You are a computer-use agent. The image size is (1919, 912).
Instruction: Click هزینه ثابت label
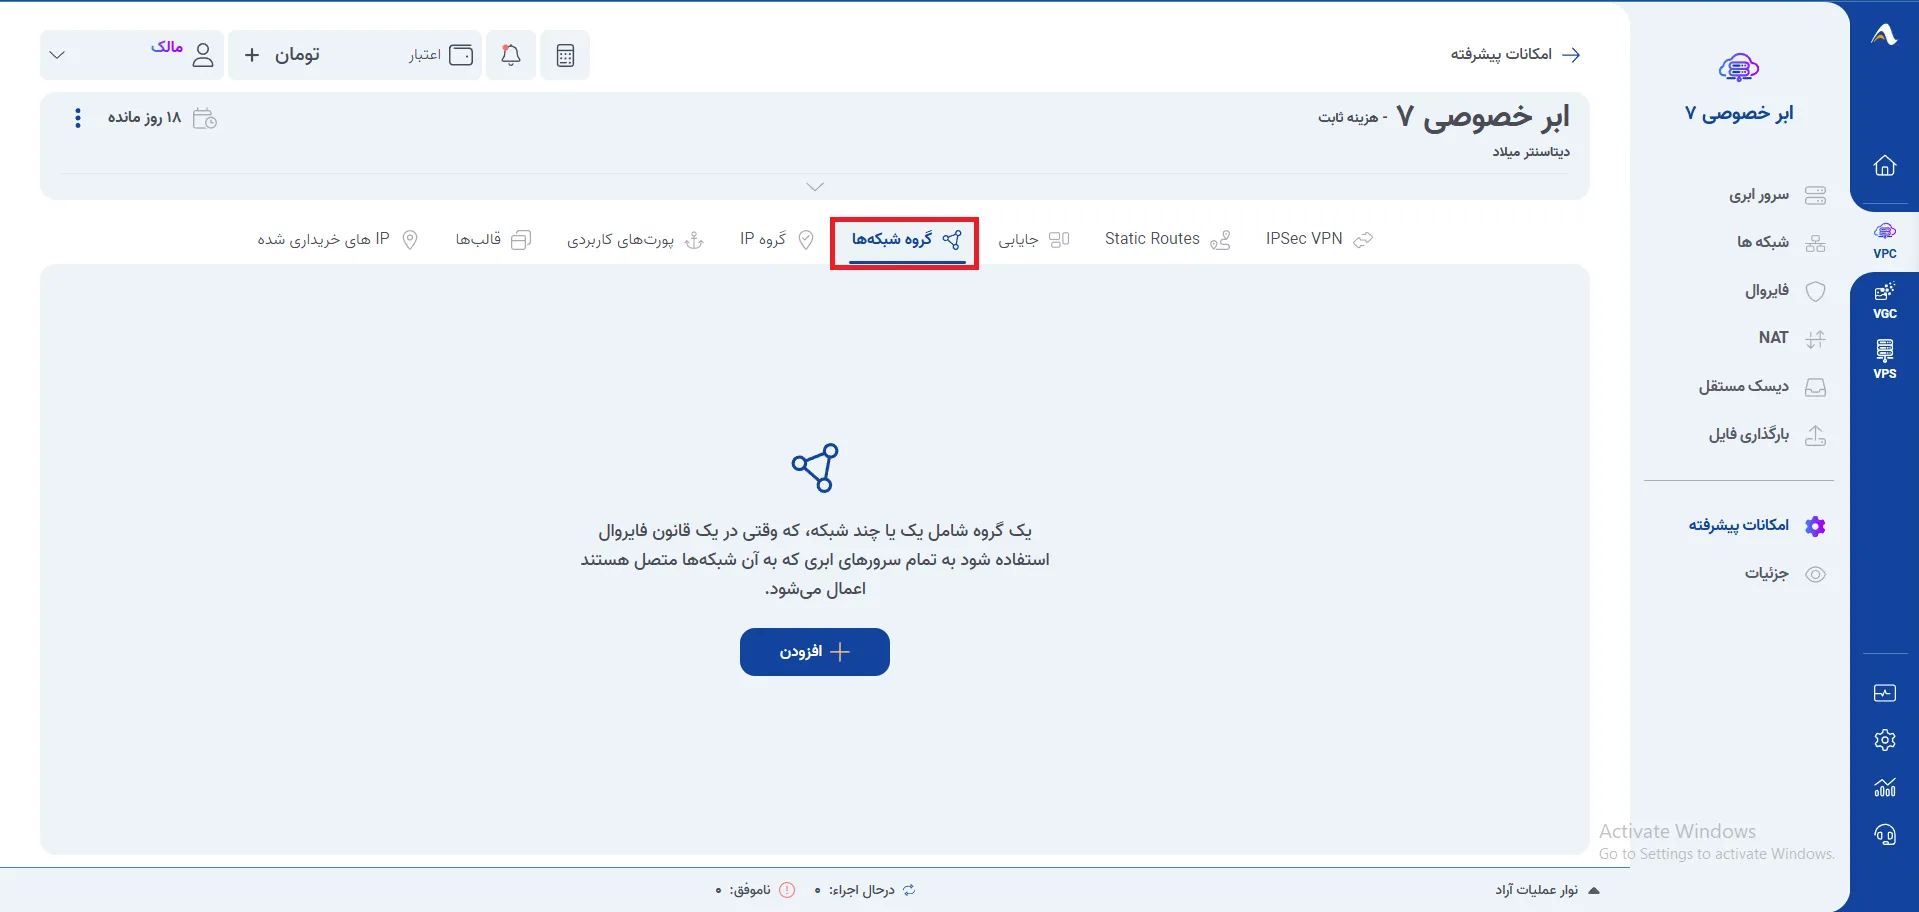[1348, 118]
